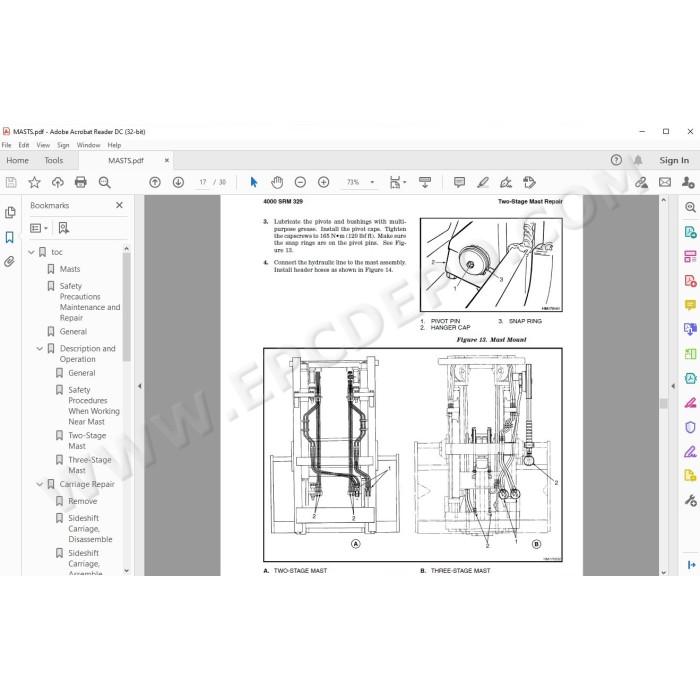Open Safety Precautions Maintenance and Repair bookmark
The image size is (700, 700).
(x=90, y=302)
